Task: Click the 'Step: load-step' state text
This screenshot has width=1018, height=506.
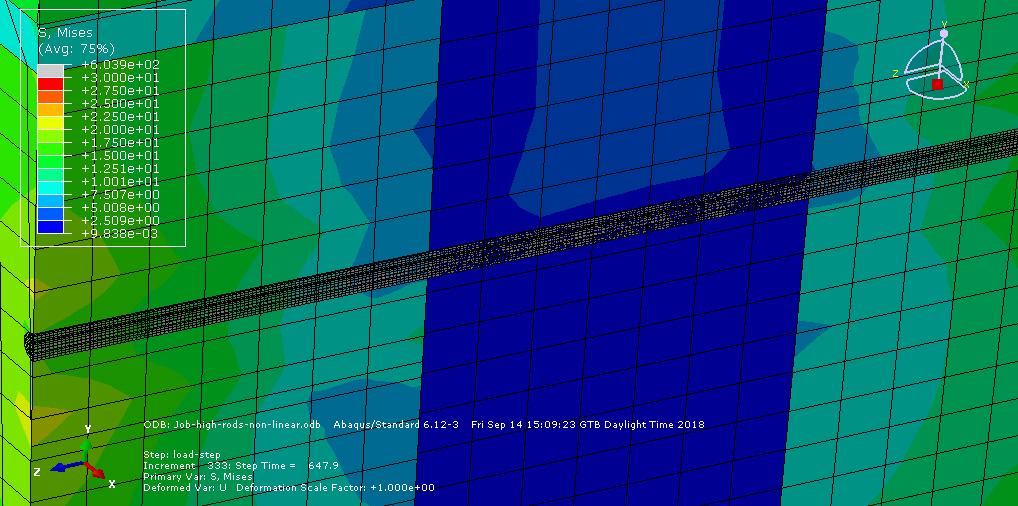Action: (x=182, y=455)
